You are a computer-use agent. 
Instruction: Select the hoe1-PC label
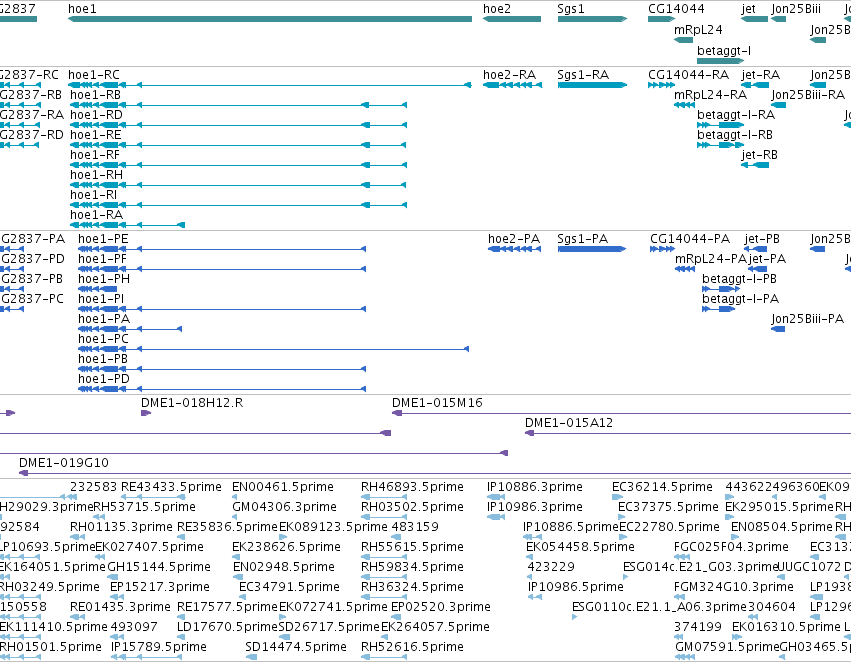[104, 340]
